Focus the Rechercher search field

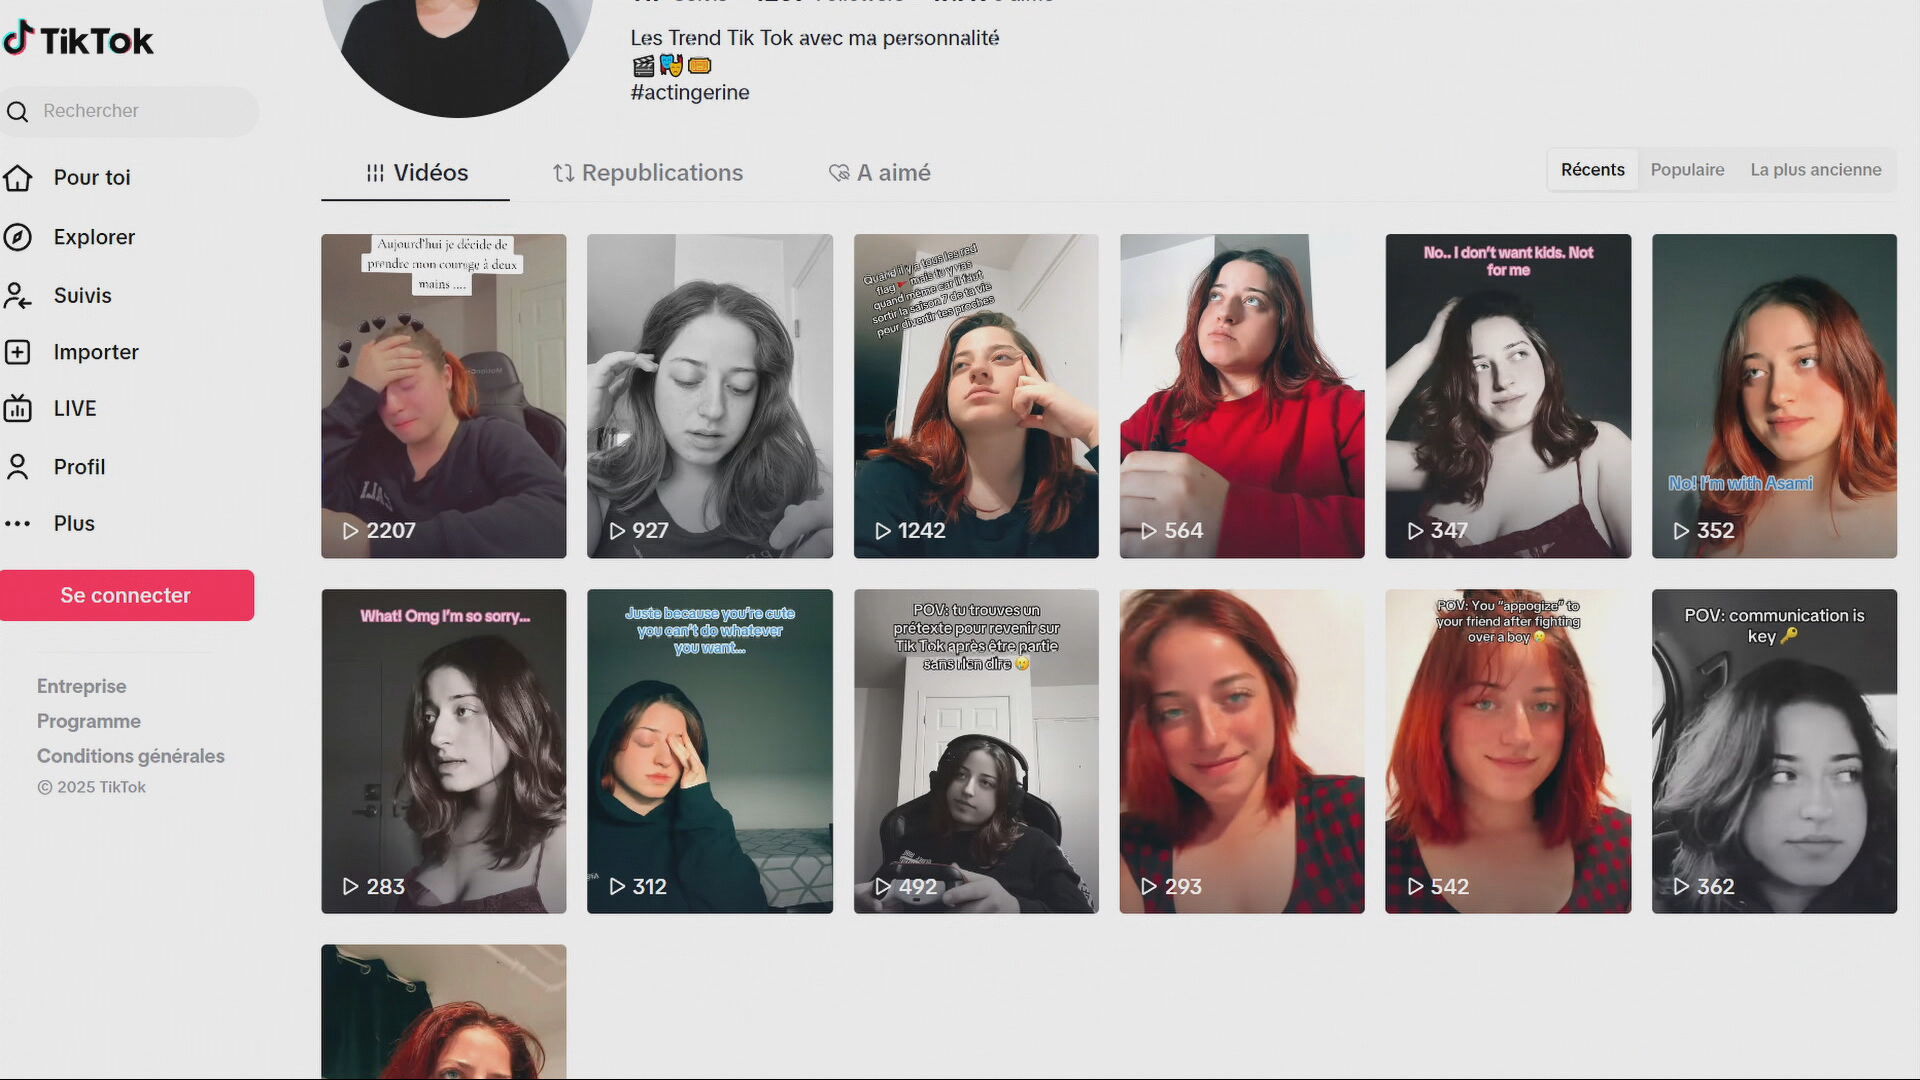(130, 111)
